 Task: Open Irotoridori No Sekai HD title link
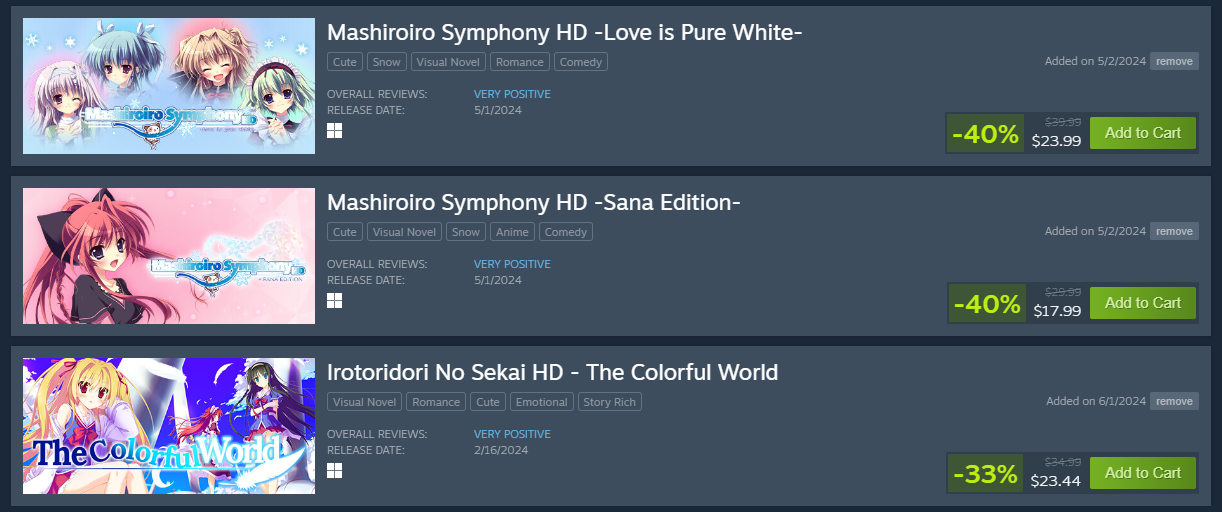pyautogui.click(x=552, y=373)
